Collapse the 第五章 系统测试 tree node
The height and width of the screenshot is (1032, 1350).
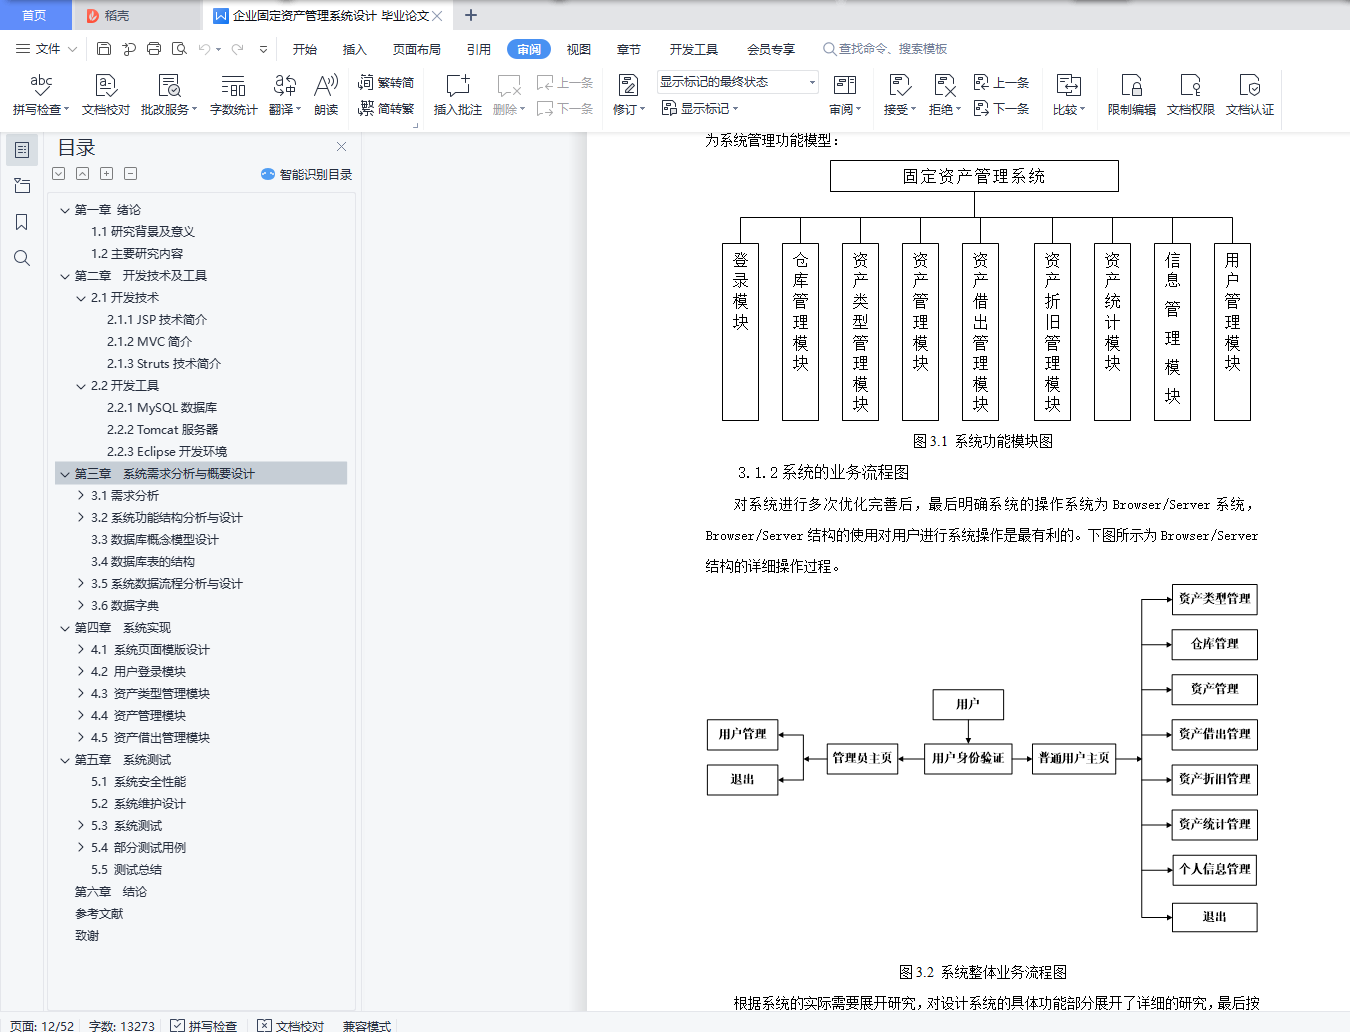pos(65,760)
